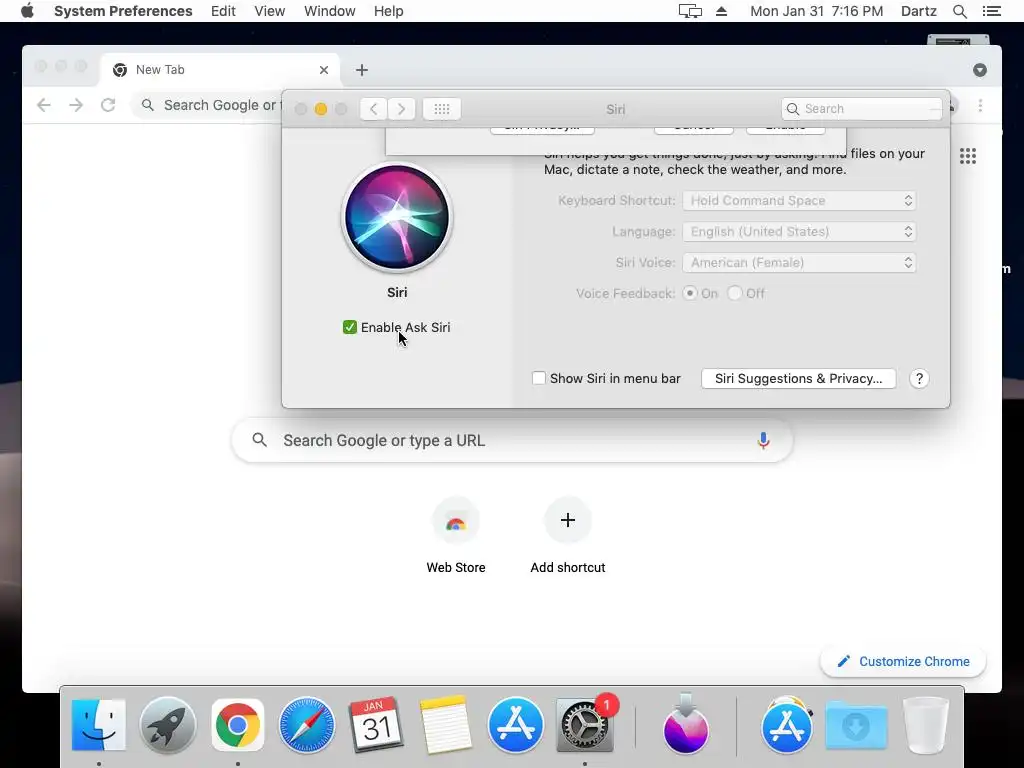Close the New Tab tab

[x=323, y=70]
